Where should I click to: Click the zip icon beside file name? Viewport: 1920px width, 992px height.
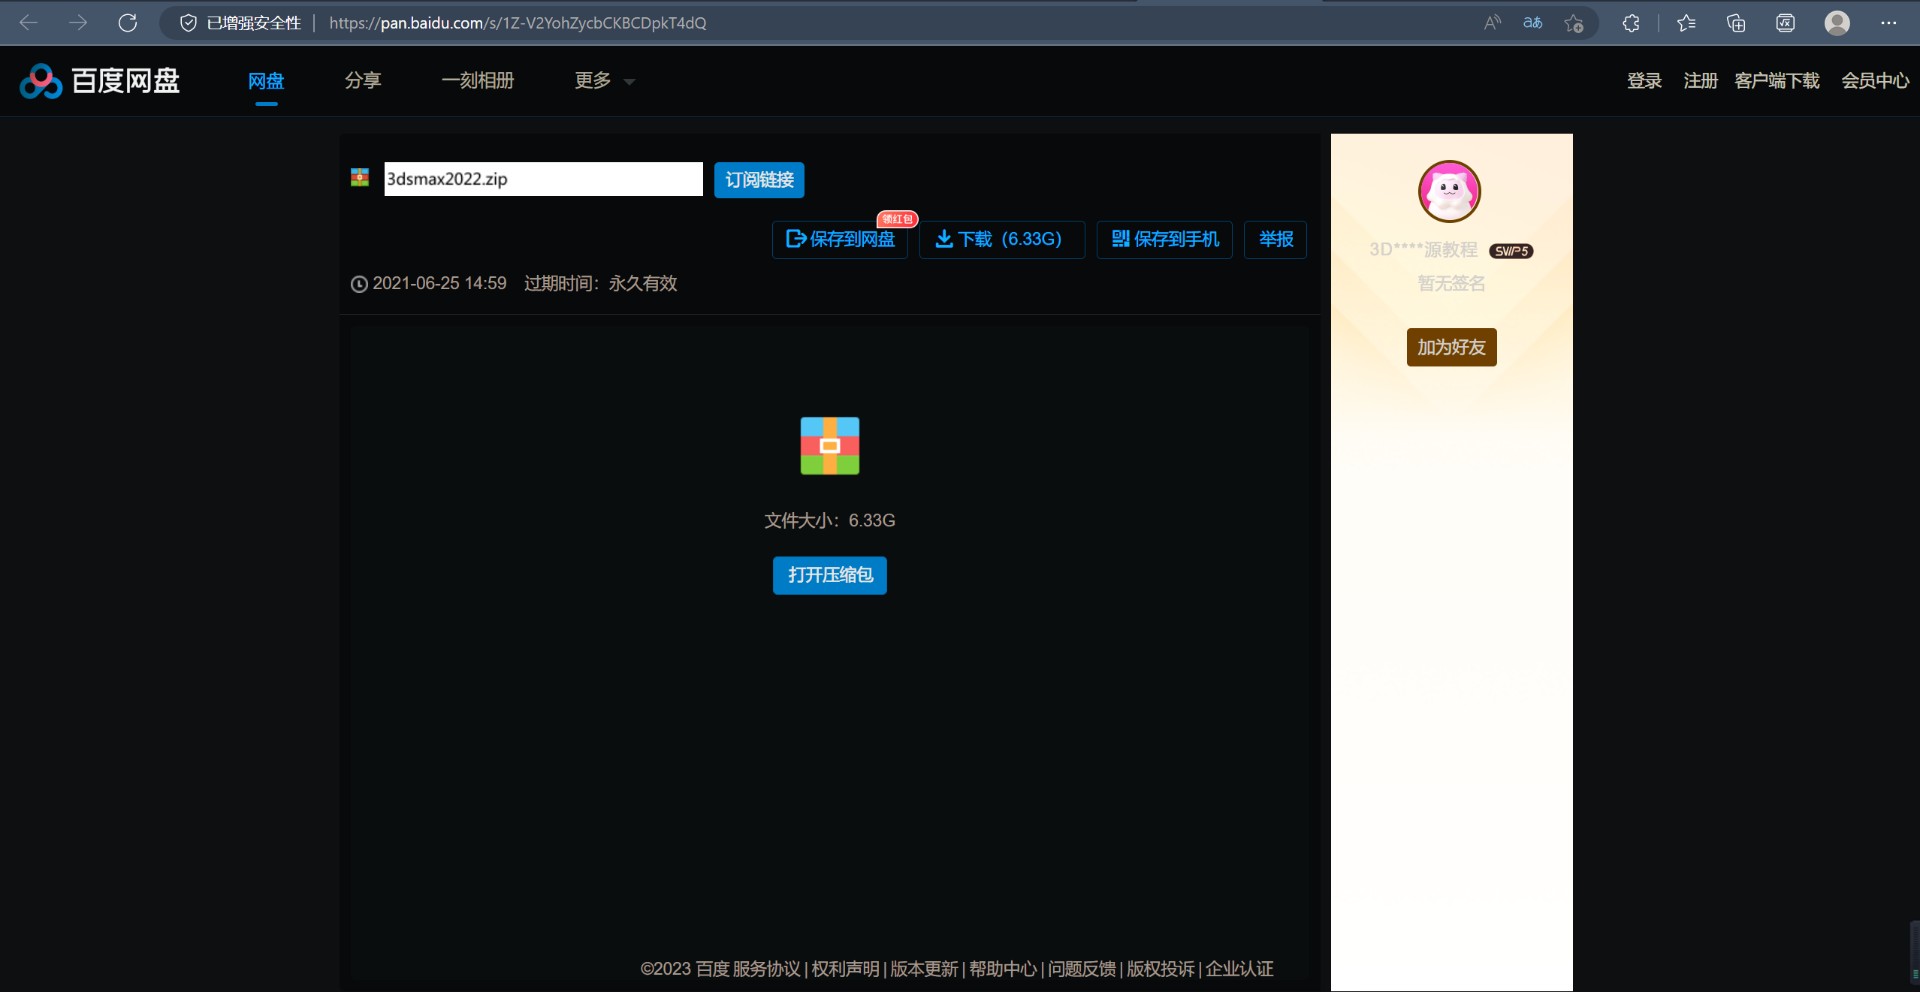tap(360, 178)
